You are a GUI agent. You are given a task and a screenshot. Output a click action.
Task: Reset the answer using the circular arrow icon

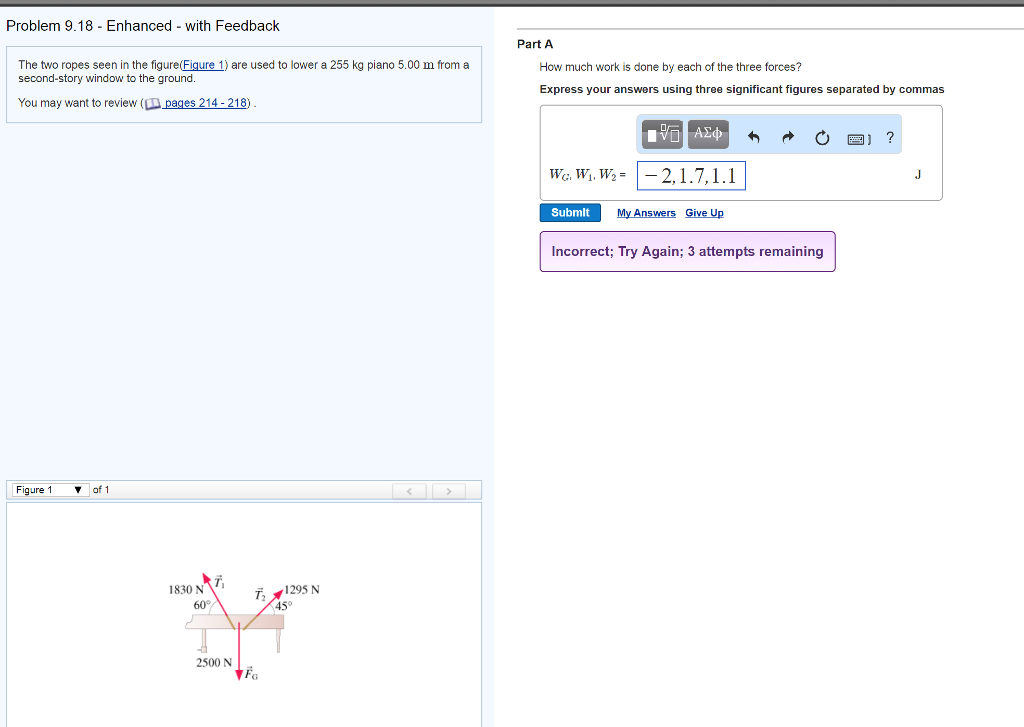tap(822, 137)
